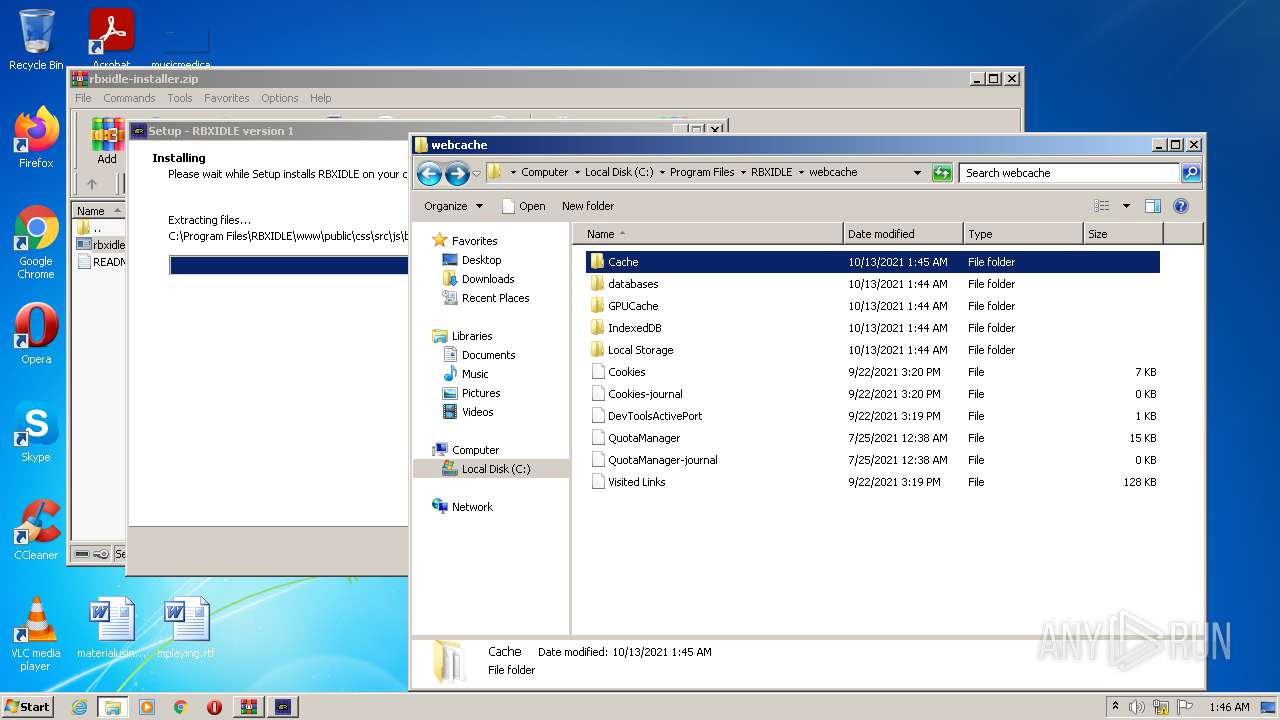Viewport: 1280px width, 720px height.
Task: Select the Firefox desktop shortcut
Action: point(36,138)
